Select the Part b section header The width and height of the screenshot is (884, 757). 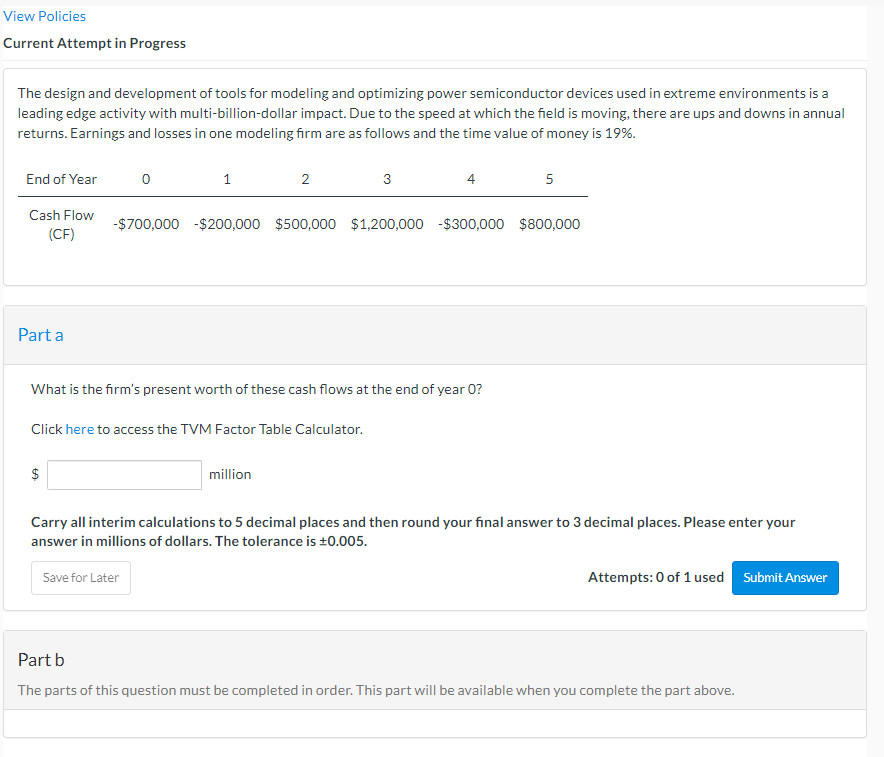pos(41,659)
